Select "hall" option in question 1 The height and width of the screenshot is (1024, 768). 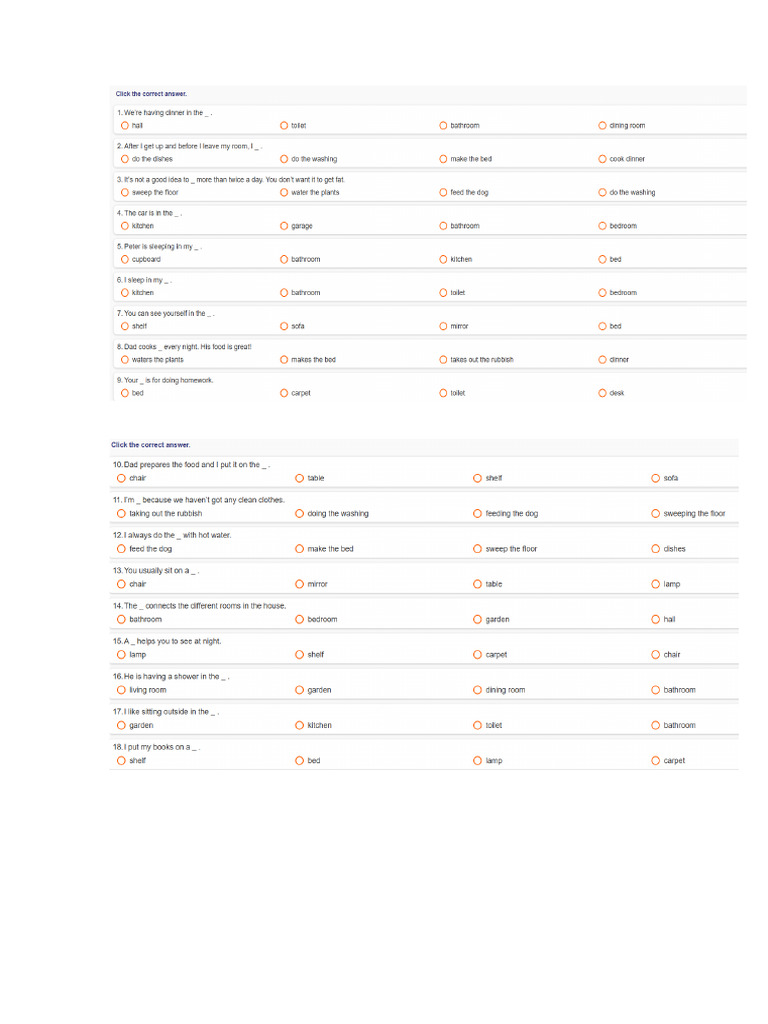(124, 126)
